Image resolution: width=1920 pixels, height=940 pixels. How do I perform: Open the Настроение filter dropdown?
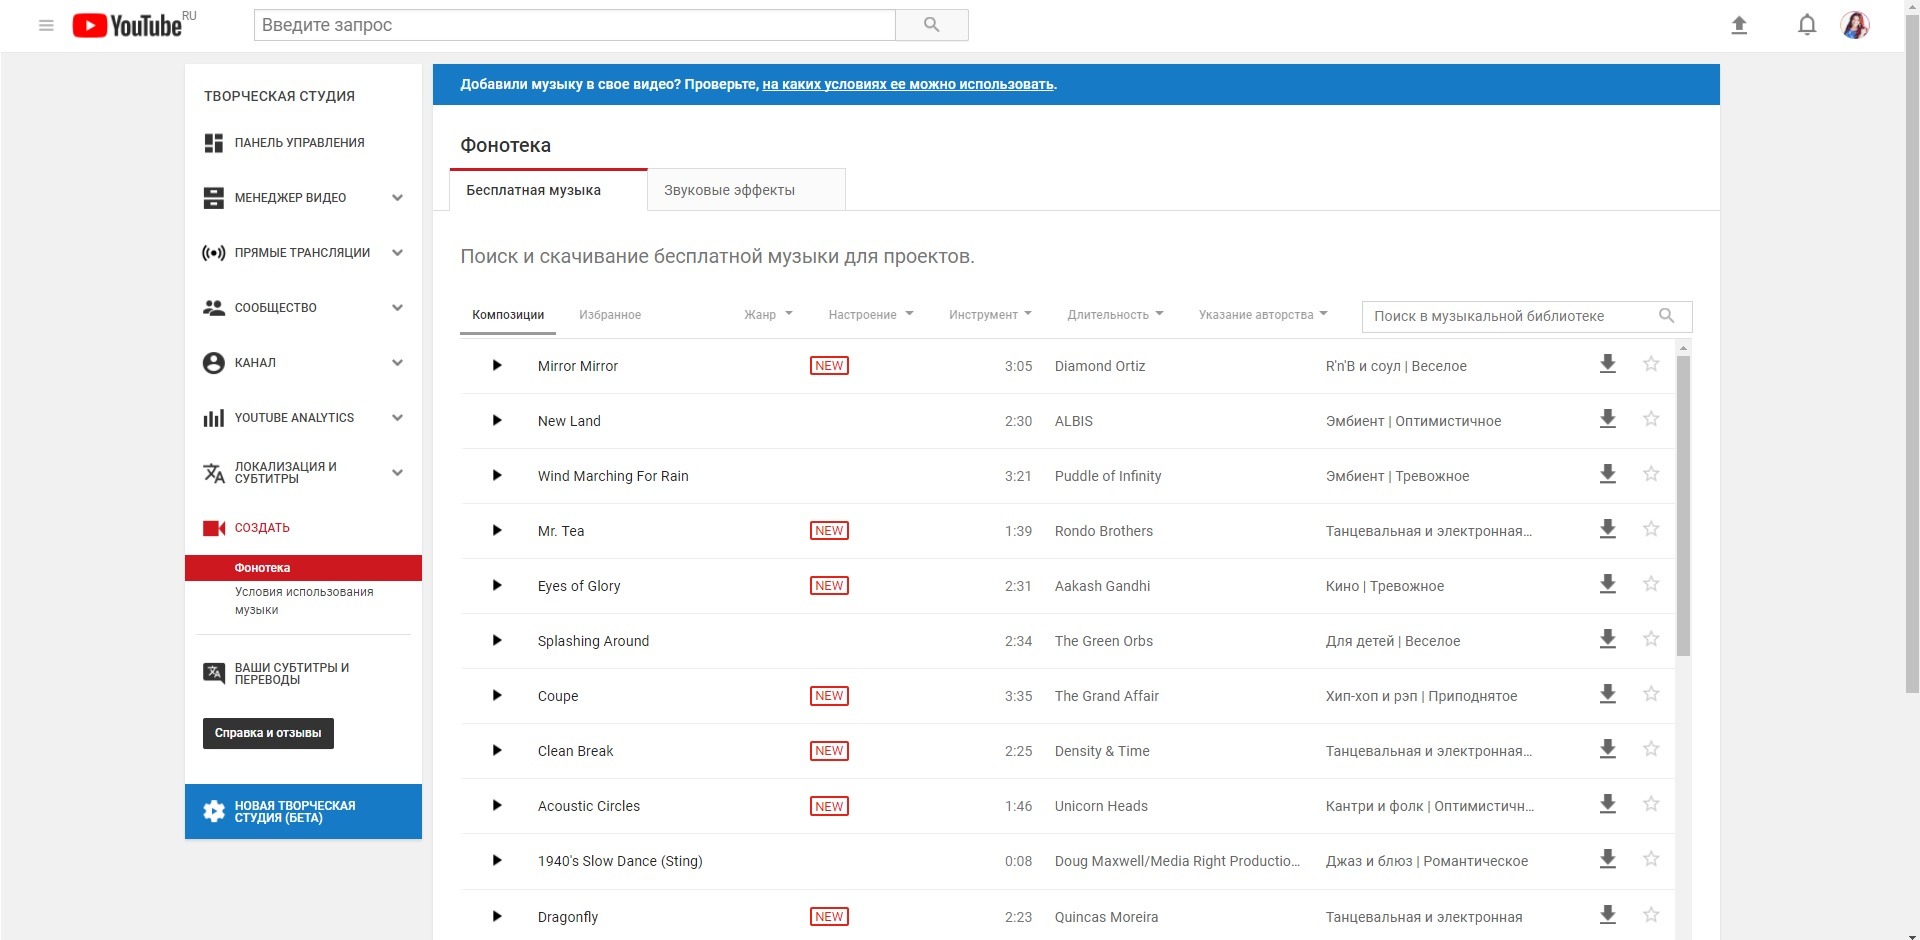[870, 315]
